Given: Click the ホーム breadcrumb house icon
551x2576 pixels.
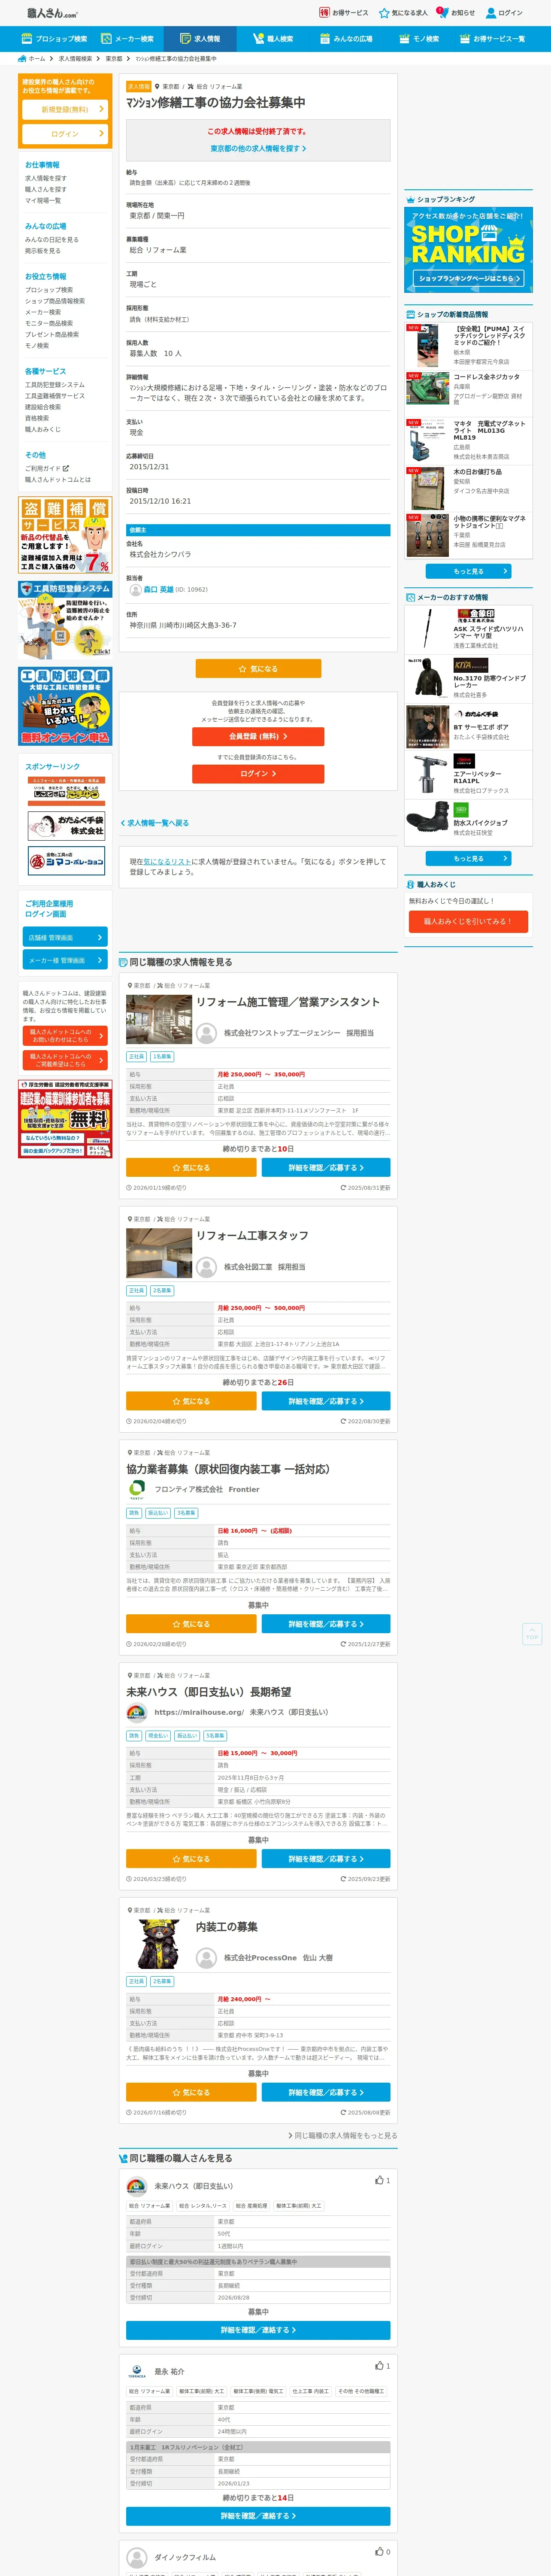Looking at the screenshot, I should click(22, 59).
